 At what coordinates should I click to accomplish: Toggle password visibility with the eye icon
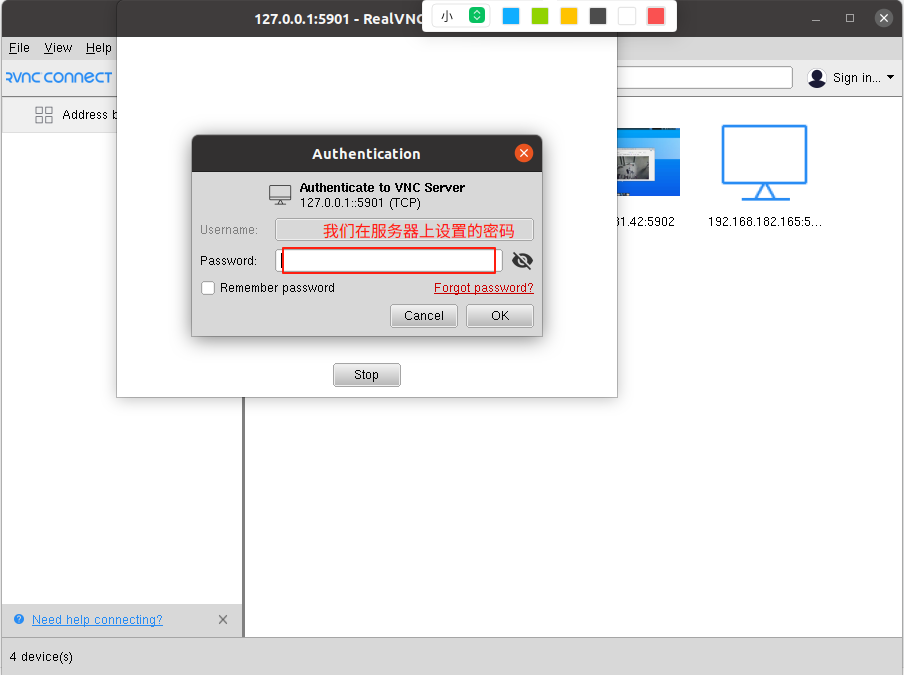coord(521,260)
